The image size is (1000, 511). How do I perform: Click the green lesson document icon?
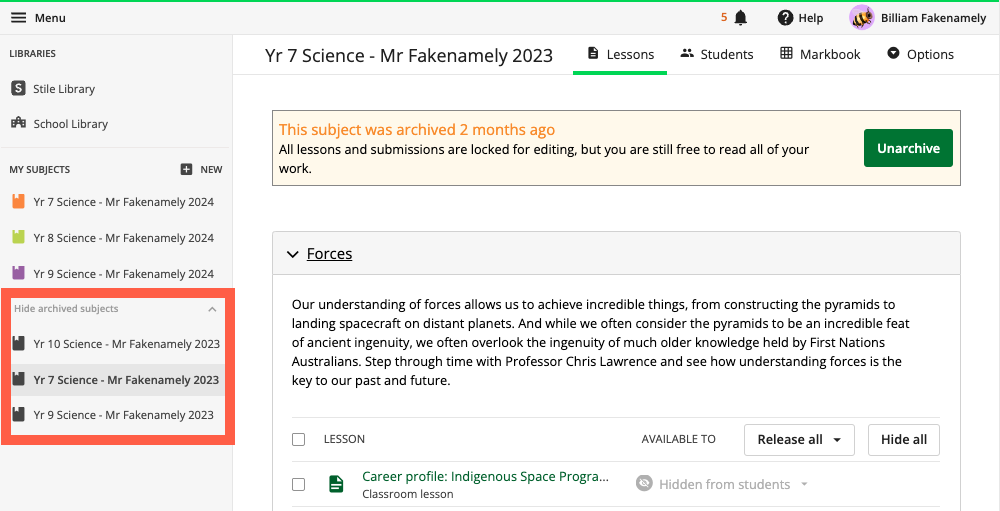(x=336, y=484)
